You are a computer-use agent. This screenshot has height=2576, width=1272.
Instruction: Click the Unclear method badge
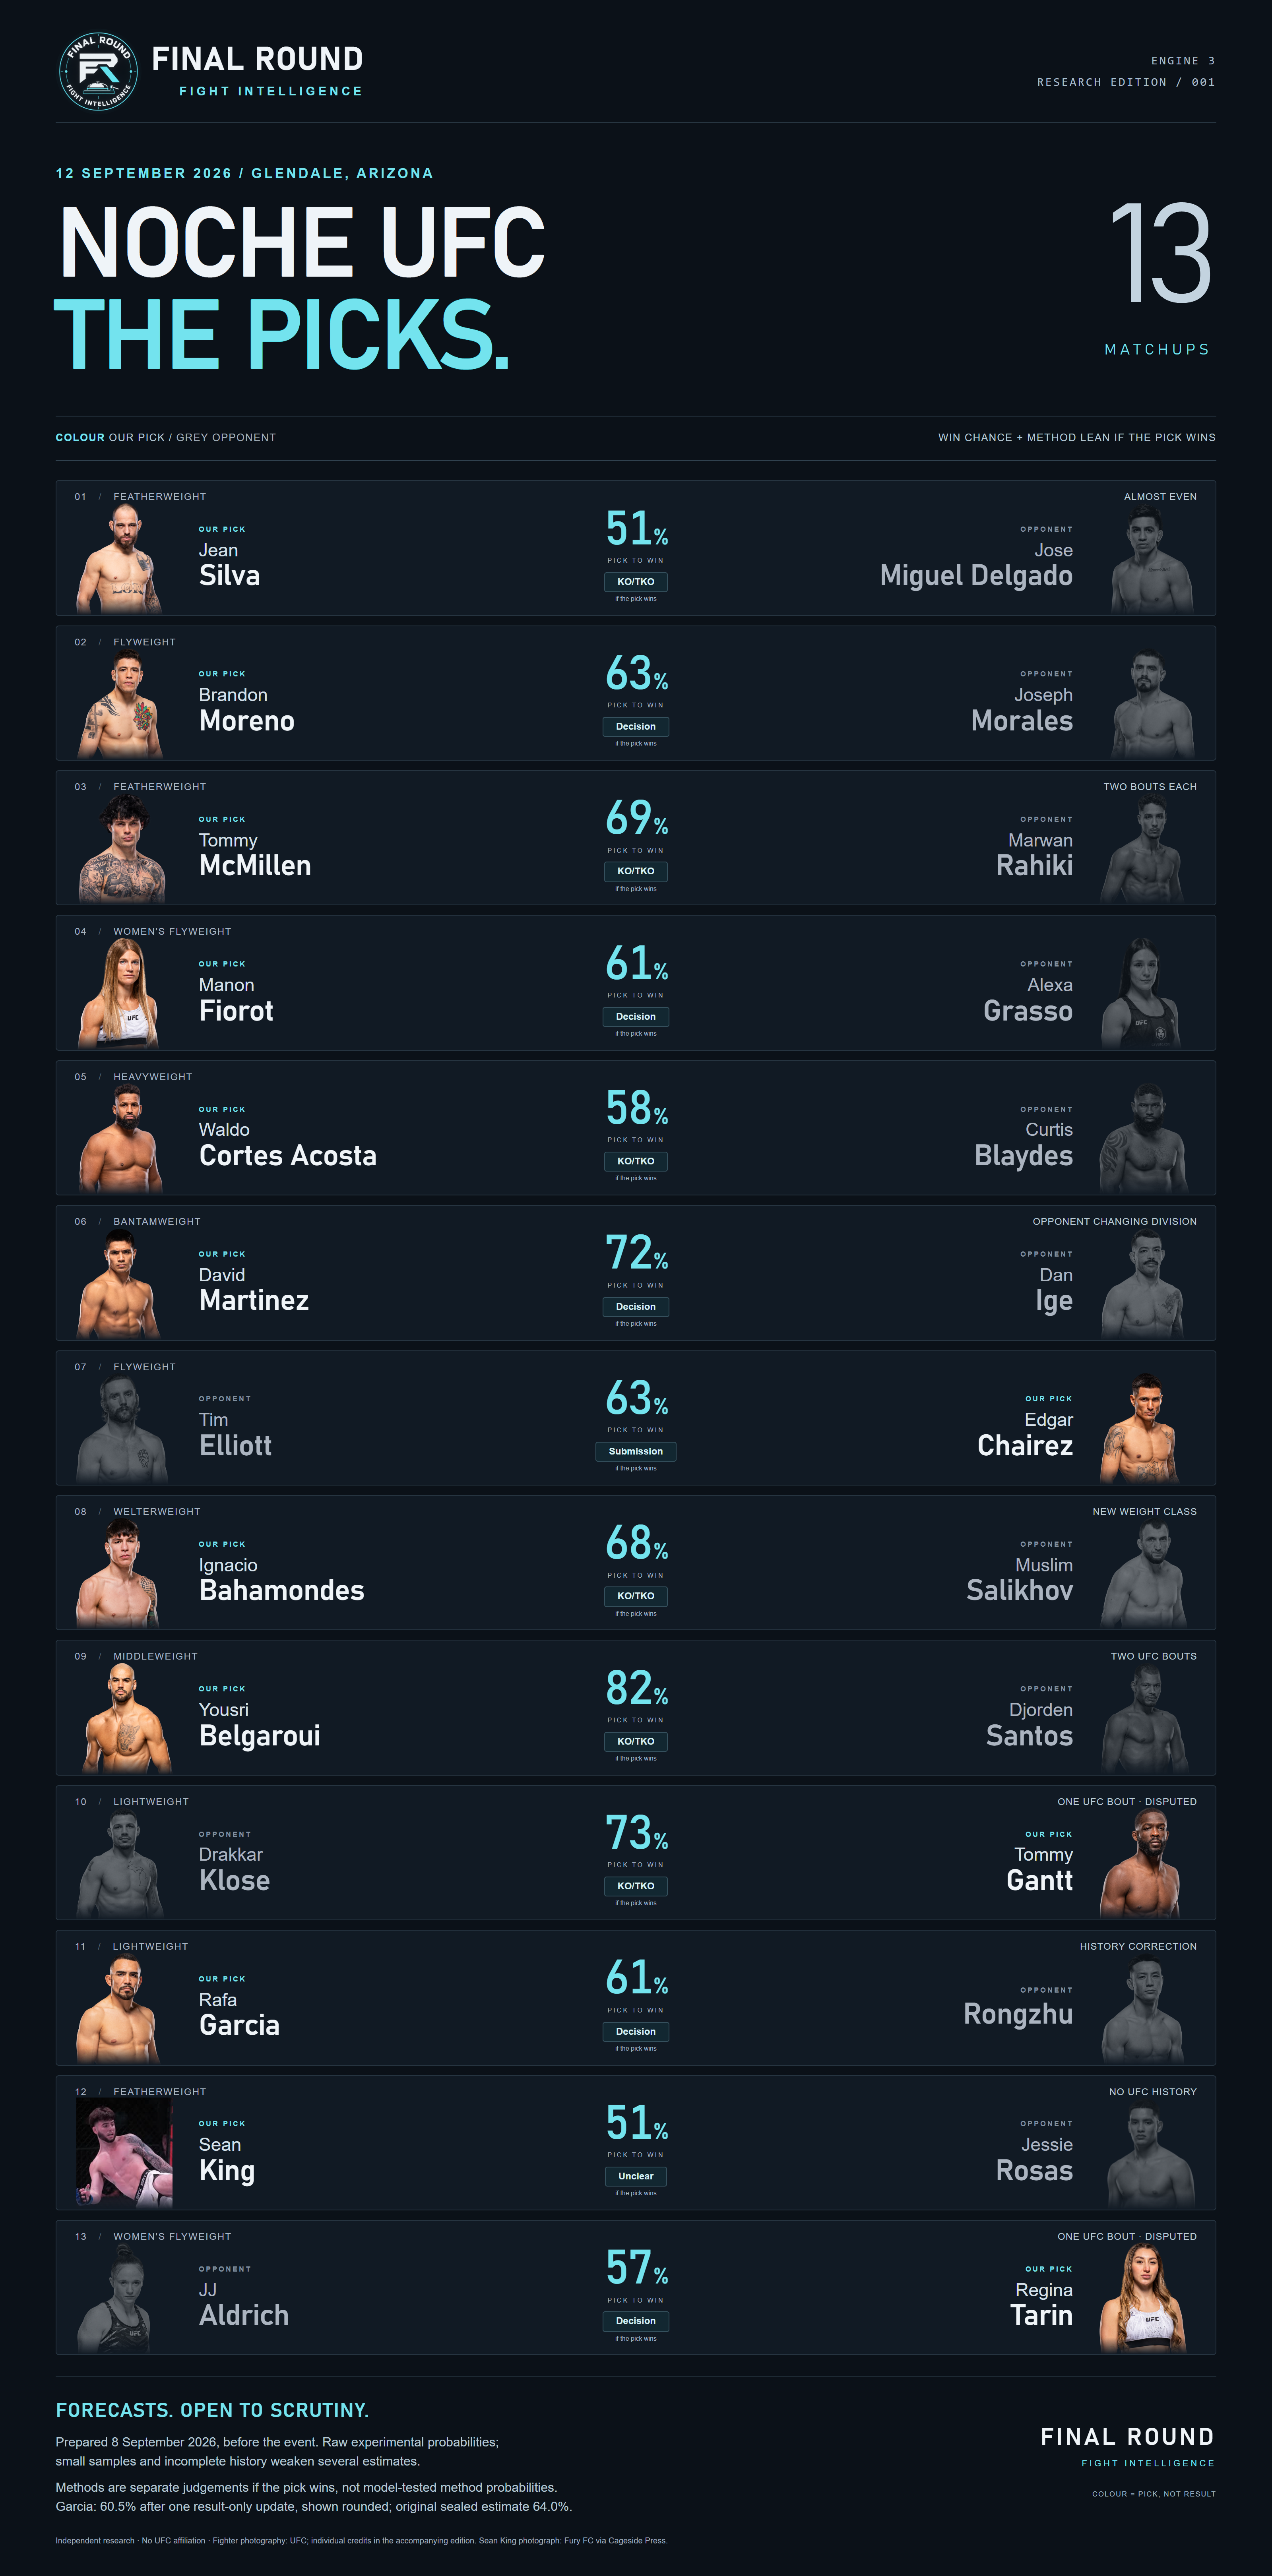click(636, 2176)
